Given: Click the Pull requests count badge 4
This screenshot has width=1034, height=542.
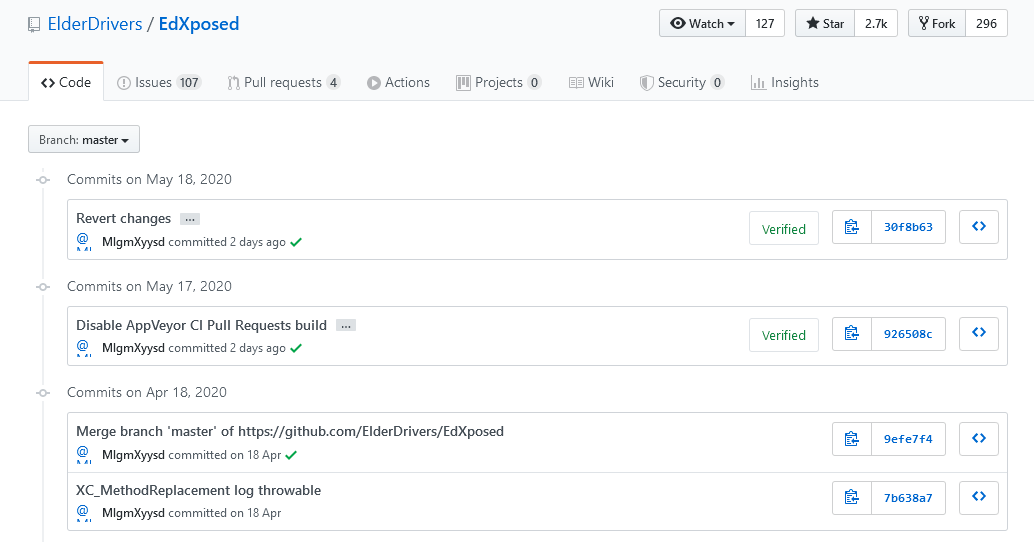Looking at the screenshot, I should click(x=334, y=82).
